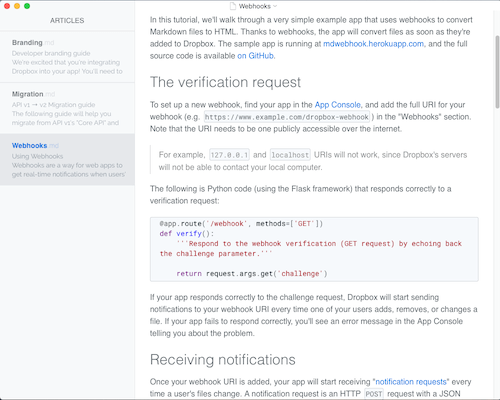Screen dimensions: 500x400
Task: Open the notification requests link
Action: tap(411, 382)
